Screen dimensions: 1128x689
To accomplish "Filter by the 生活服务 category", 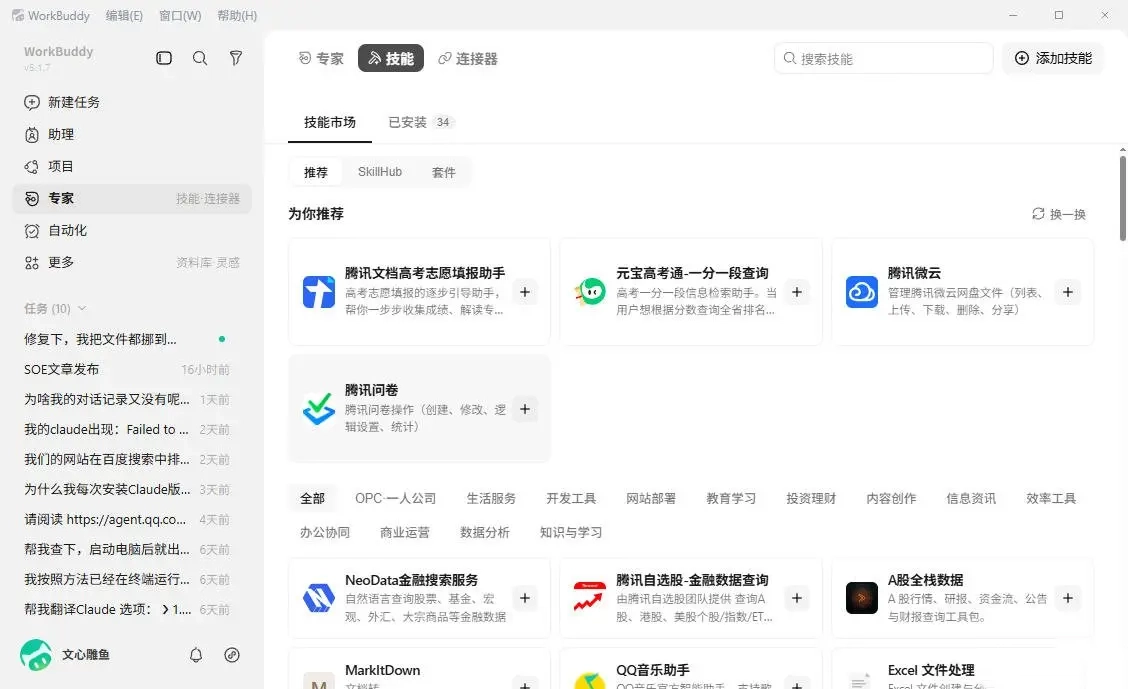I will pyautogui.click(x=491, y=498).
